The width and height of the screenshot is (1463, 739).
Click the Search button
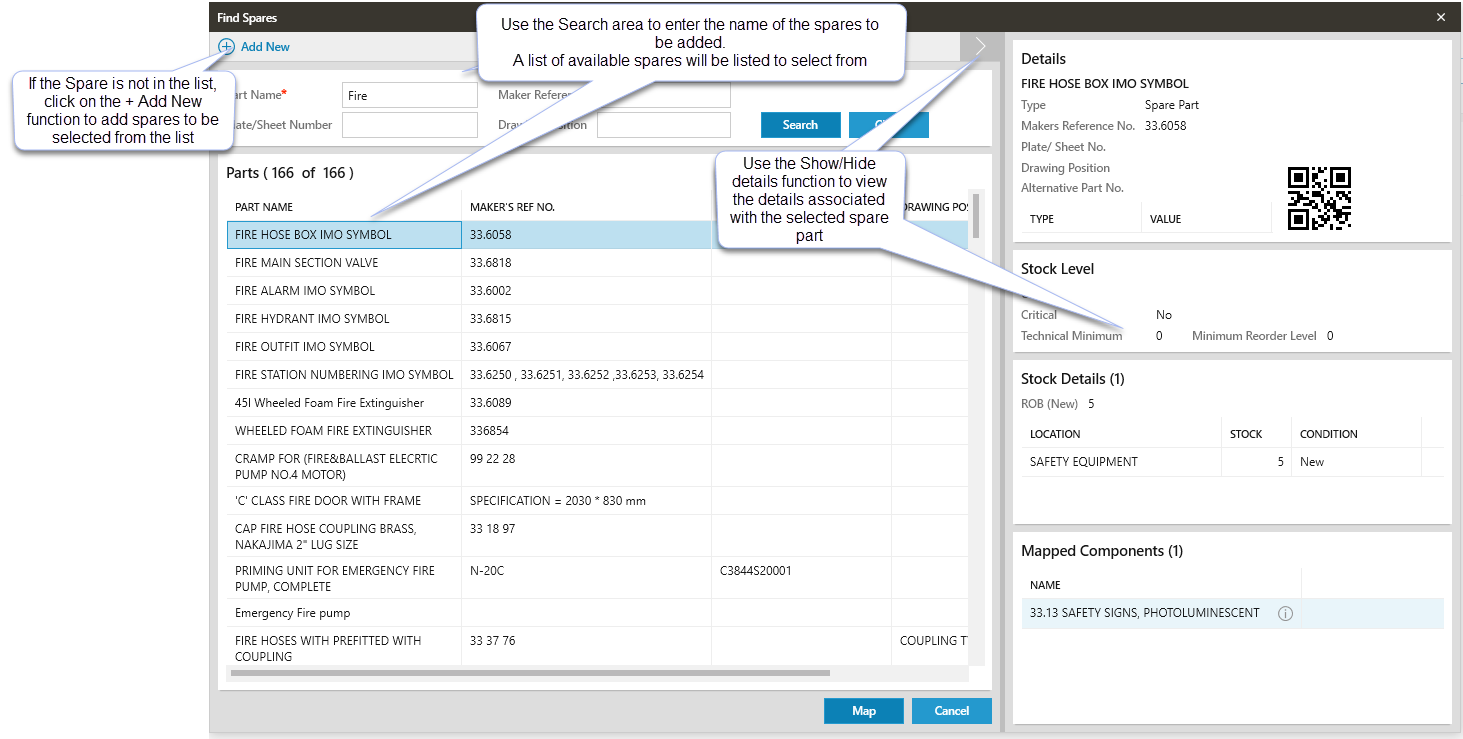[800, 125]
